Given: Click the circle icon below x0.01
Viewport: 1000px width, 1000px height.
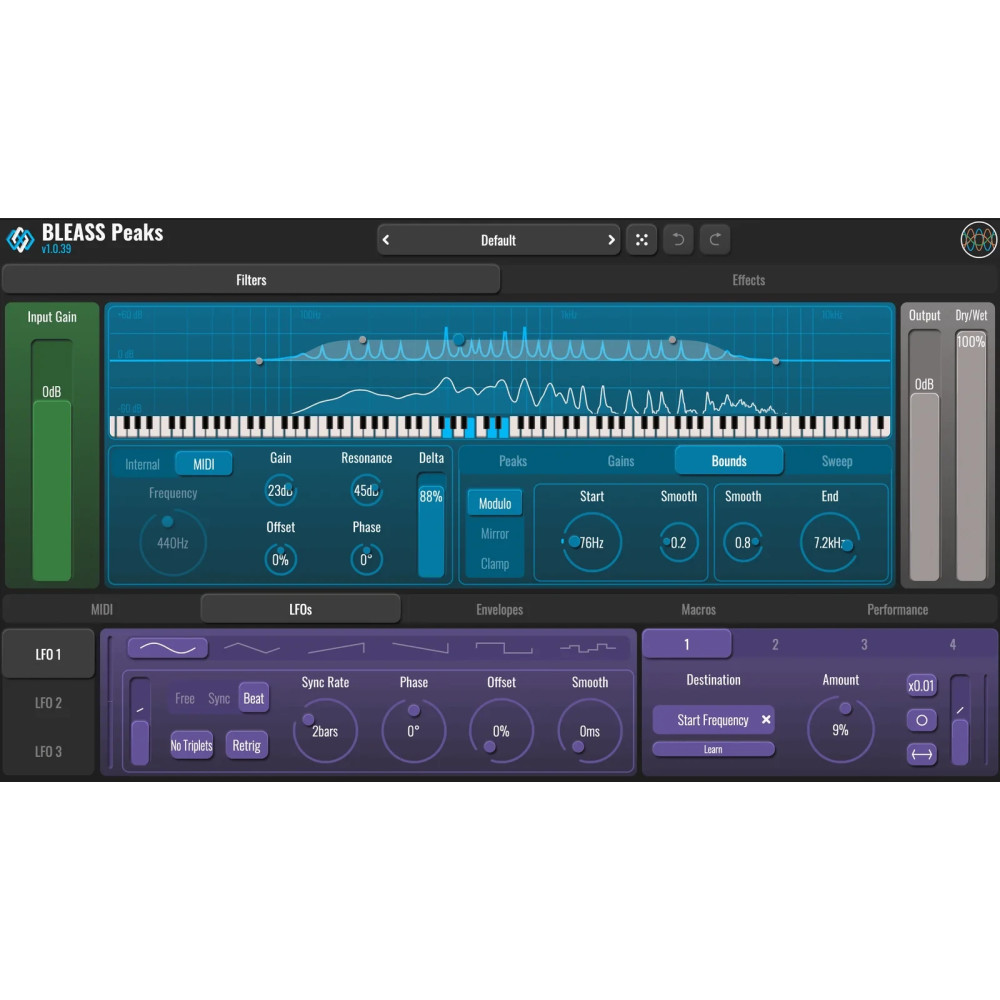Looking at the screenshot, I should 921,720.
